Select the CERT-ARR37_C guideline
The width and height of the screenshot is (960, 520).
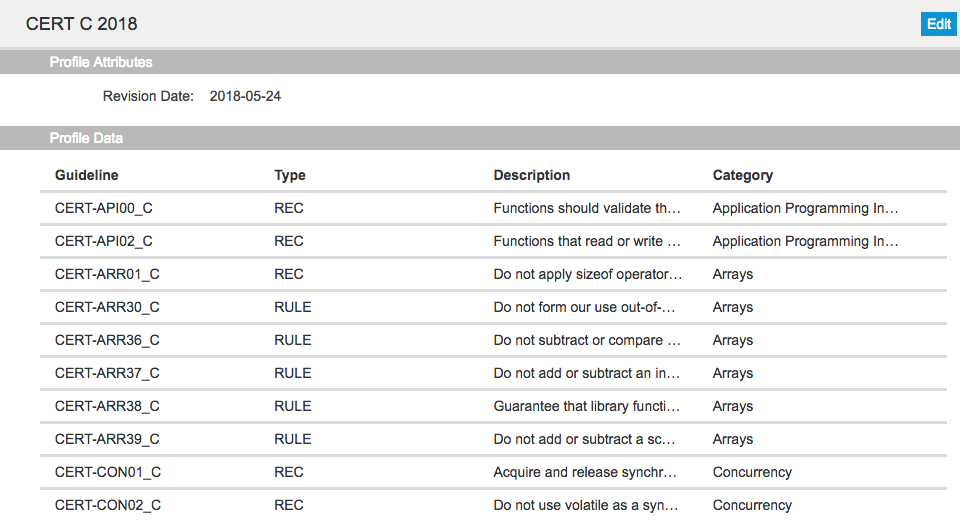coord(493,374)
